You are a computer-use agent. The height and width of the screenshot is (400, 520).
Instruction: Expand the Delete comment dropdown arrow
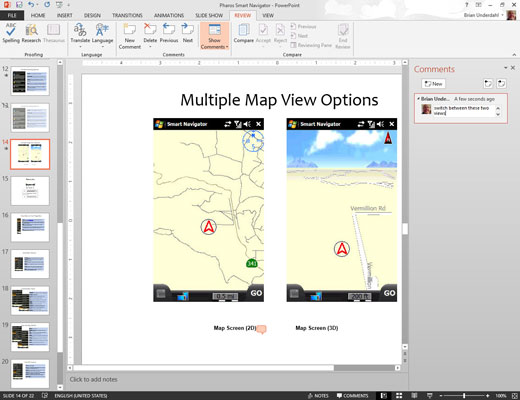(x=150, y=47)
